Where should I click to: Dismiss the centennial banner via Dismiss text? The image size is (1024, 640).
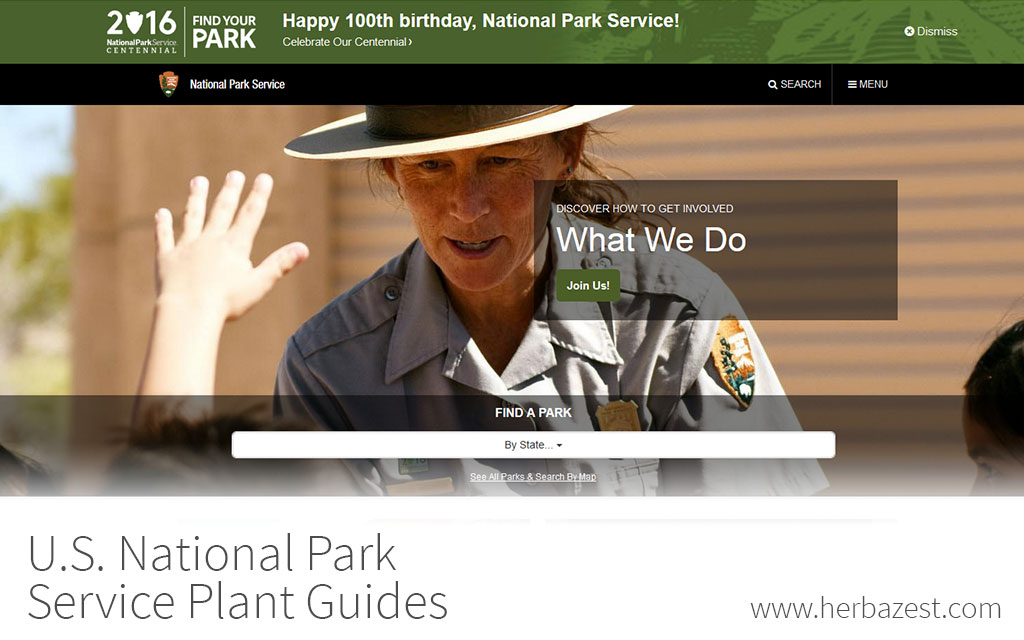pyautogui.click(x=937, y=32)
